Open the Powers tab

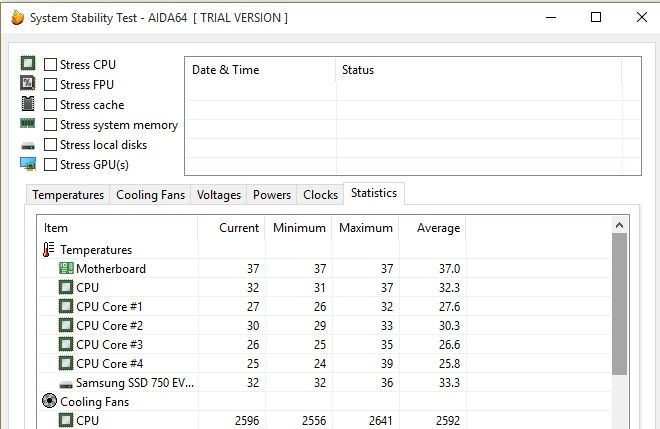tap(271, 195)
